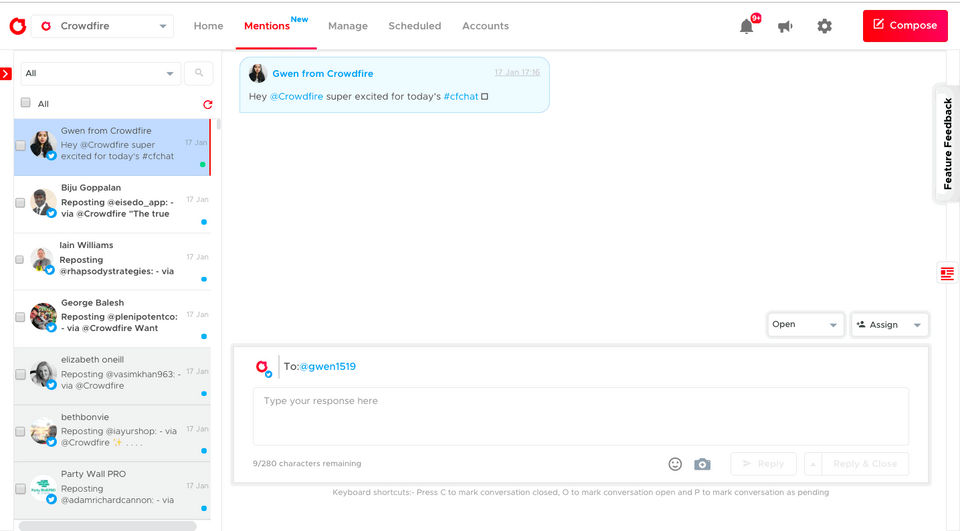Image resolution: width=960 pixels, height=531 pixels.
Task: Click the Reply button
Action: point(763,464)
